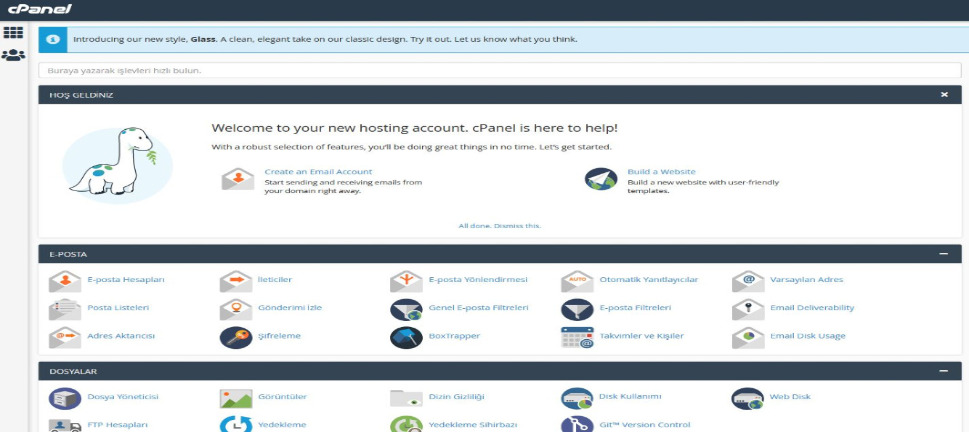This screenshot has height=432, width=969.
Task: Click the Create an Email Account envelope icon
Action: [238, 179]
